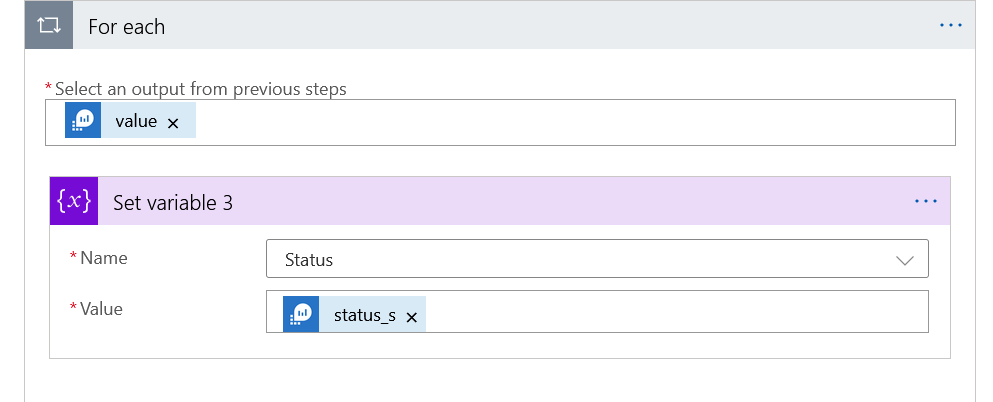Click the Value field label
993x402 pixels.
(101, 309)
